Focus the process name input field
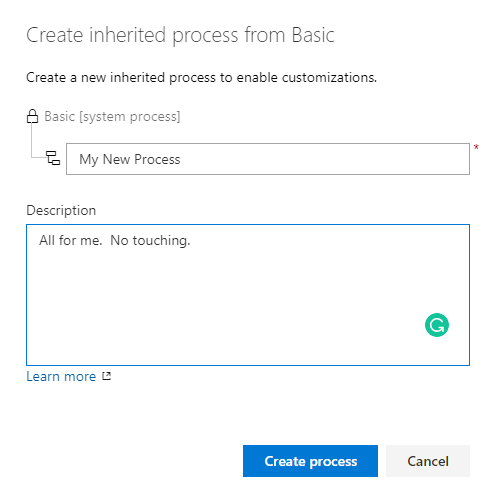 point(268,159)
